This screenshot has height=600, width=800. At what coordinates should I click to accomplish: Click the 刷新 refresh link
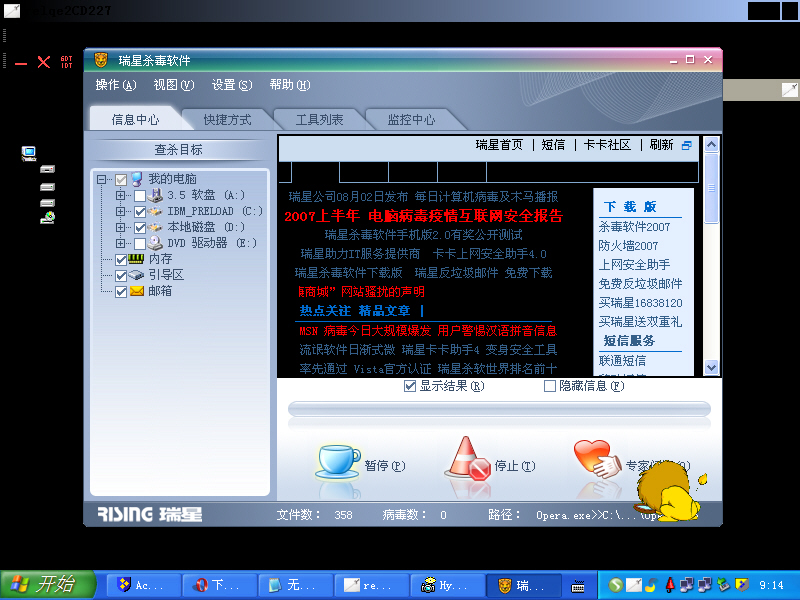coord(661,145)
